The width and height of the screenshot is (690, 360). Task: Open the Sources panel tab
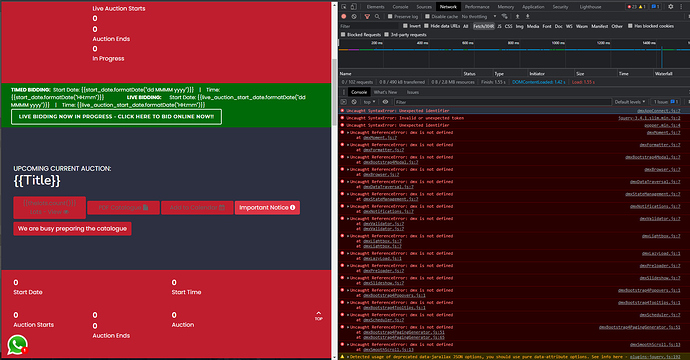click(424, 7)
